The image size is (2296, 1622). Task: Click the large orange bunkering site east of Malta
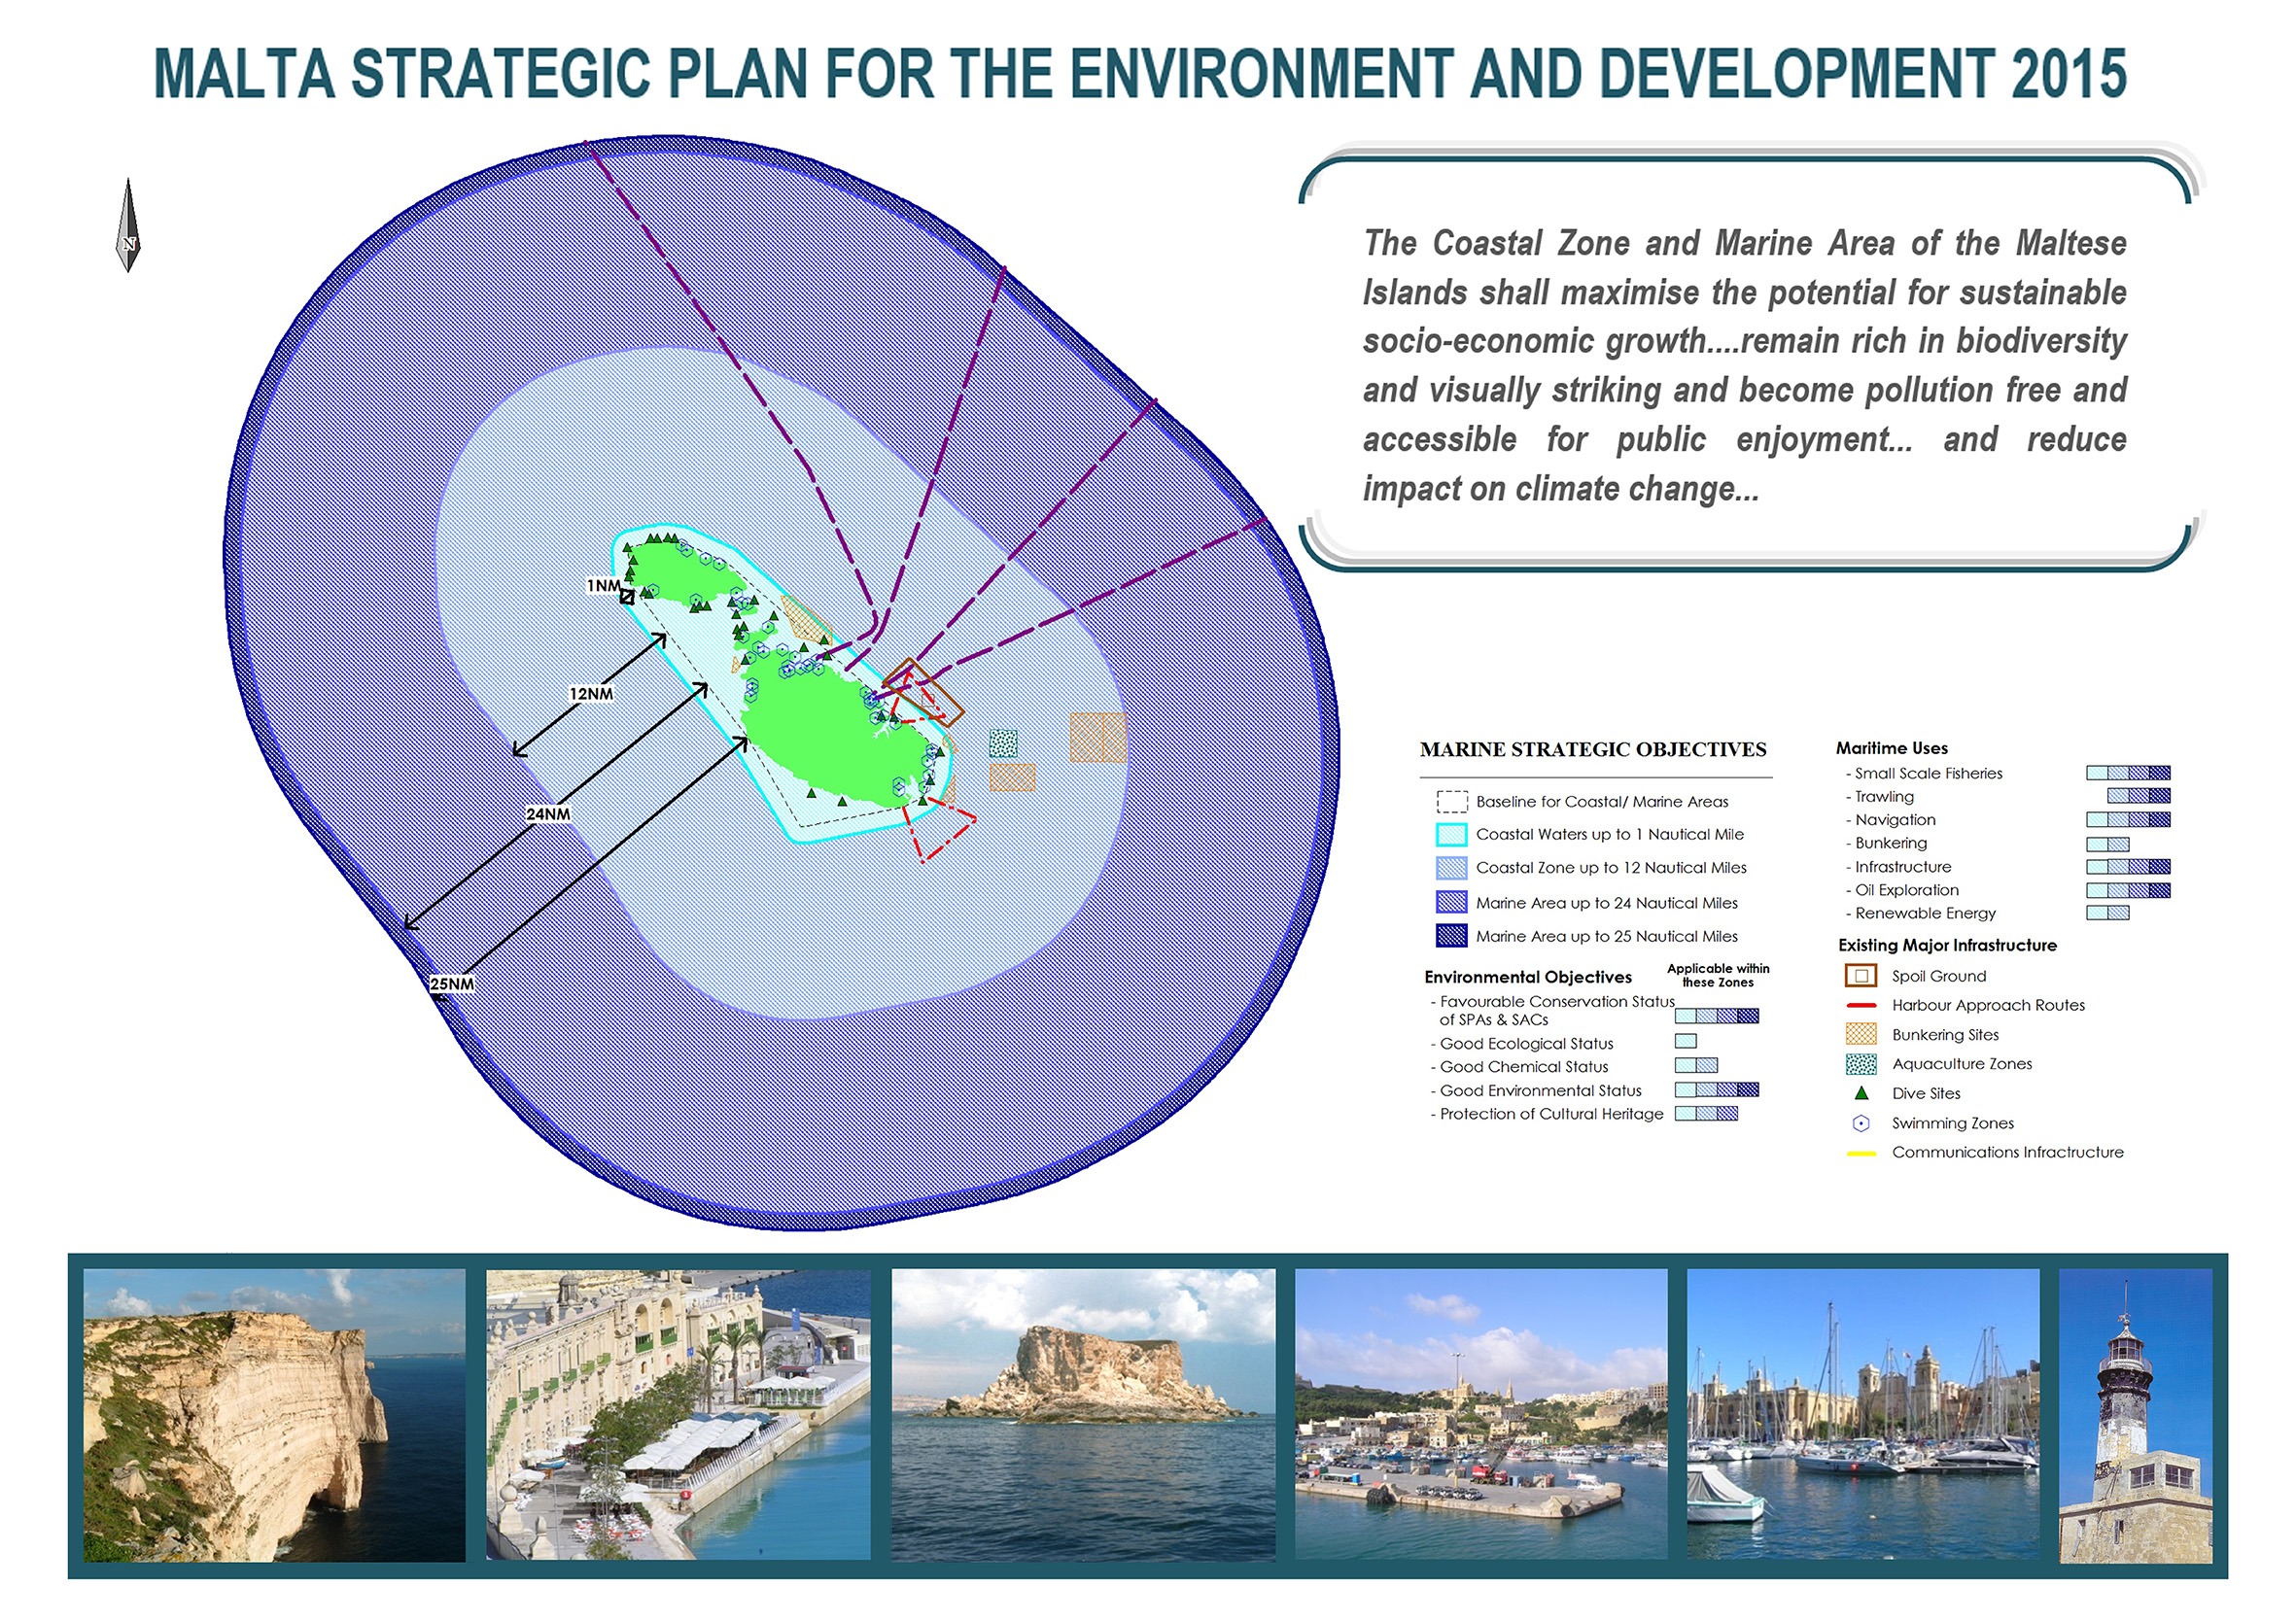click(x=1098, y=738)
